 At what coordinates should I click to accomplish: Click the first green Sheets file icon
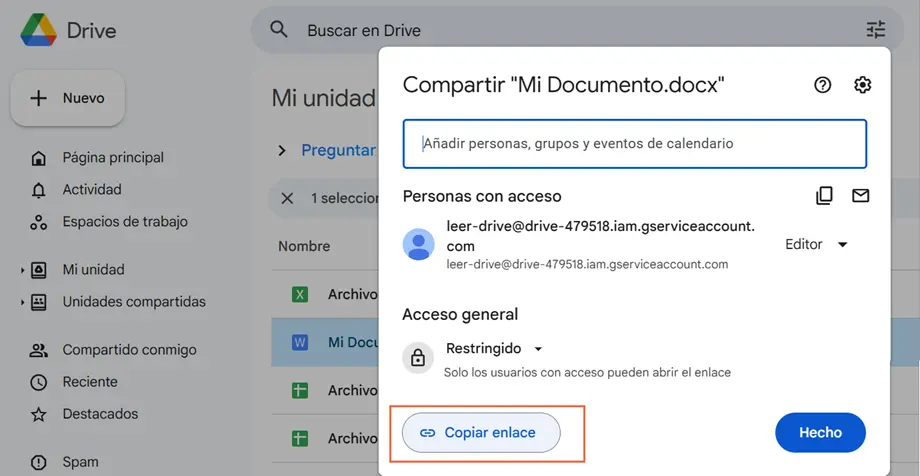click(300, 390)
